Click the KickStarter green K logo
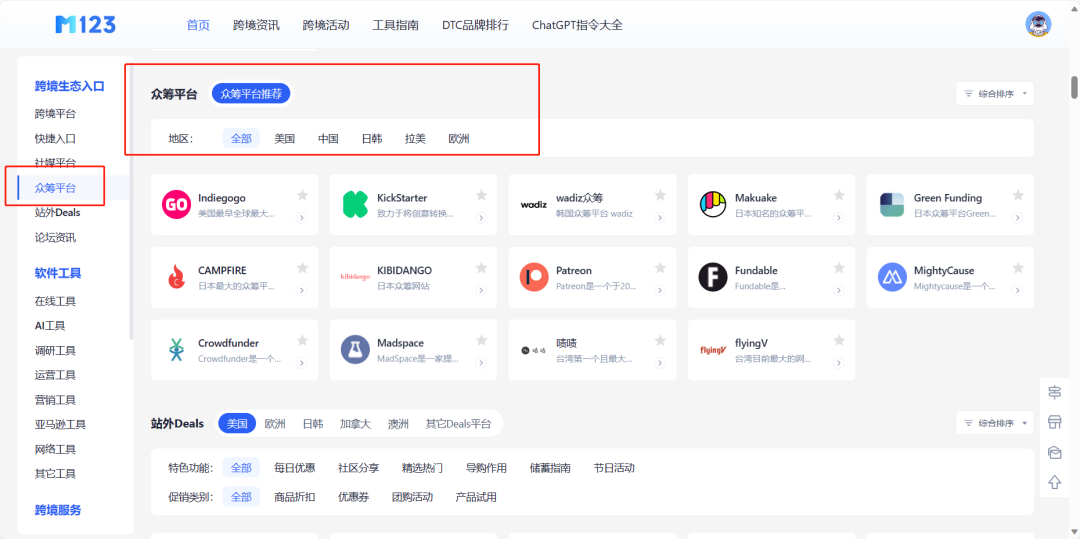 pyautogui.click(x=355, y=204)
